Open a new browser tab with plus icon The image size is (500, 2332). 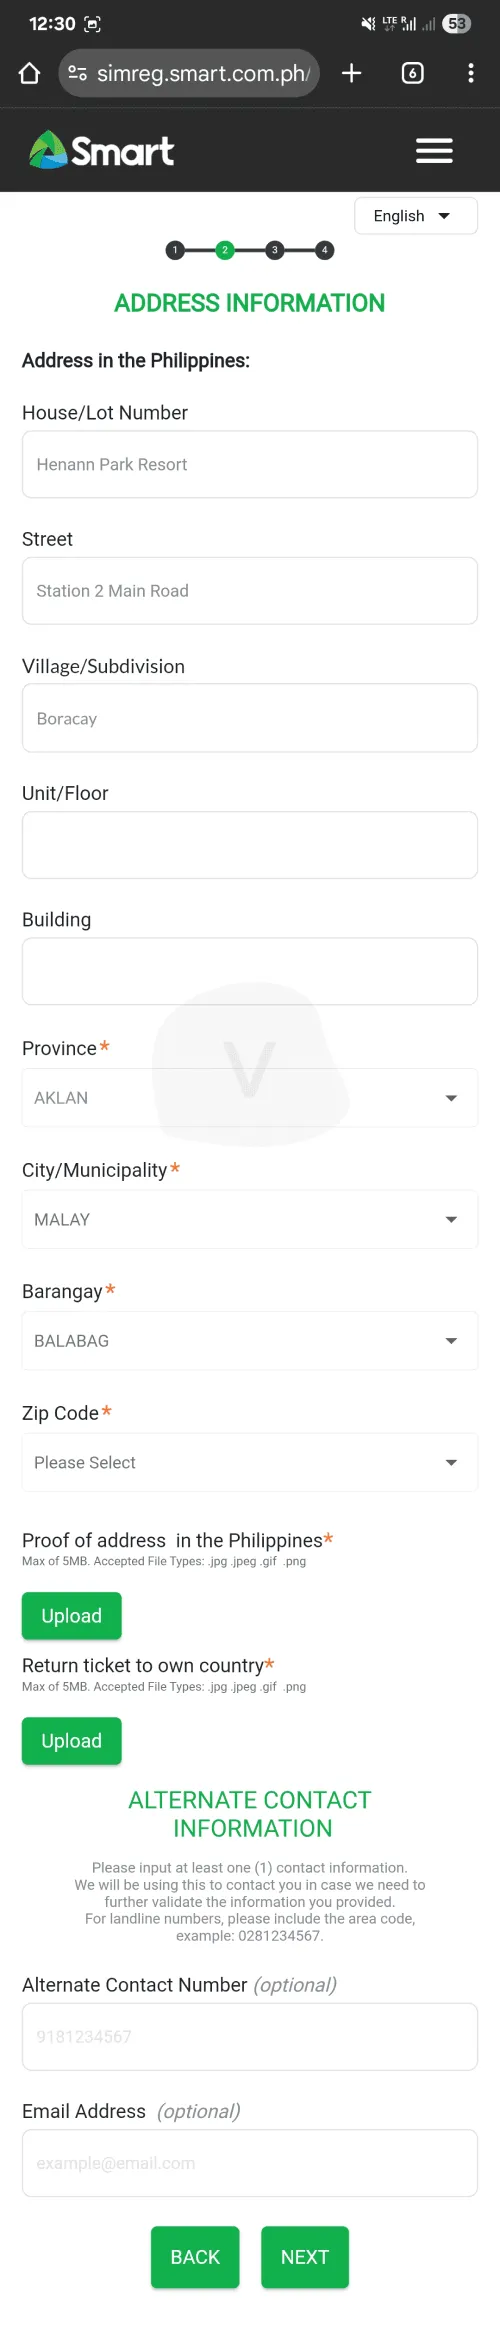[x=351, y=73]
